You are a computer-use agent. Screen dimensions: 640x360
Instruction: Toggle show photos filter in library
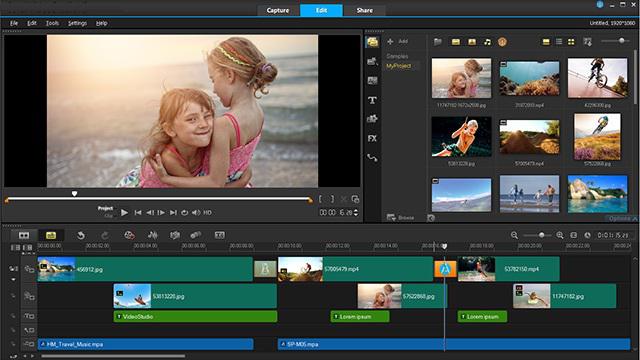coord(472,42)
